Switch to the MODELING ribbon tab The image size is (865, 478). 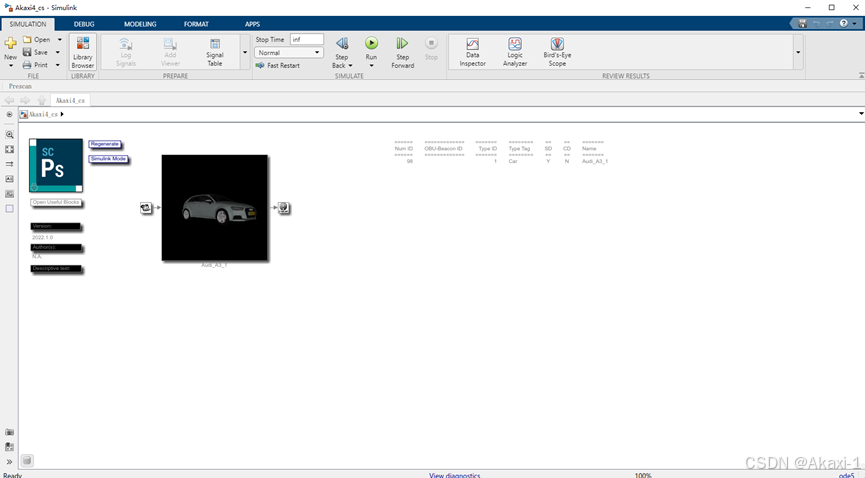(x=140, y=24)
